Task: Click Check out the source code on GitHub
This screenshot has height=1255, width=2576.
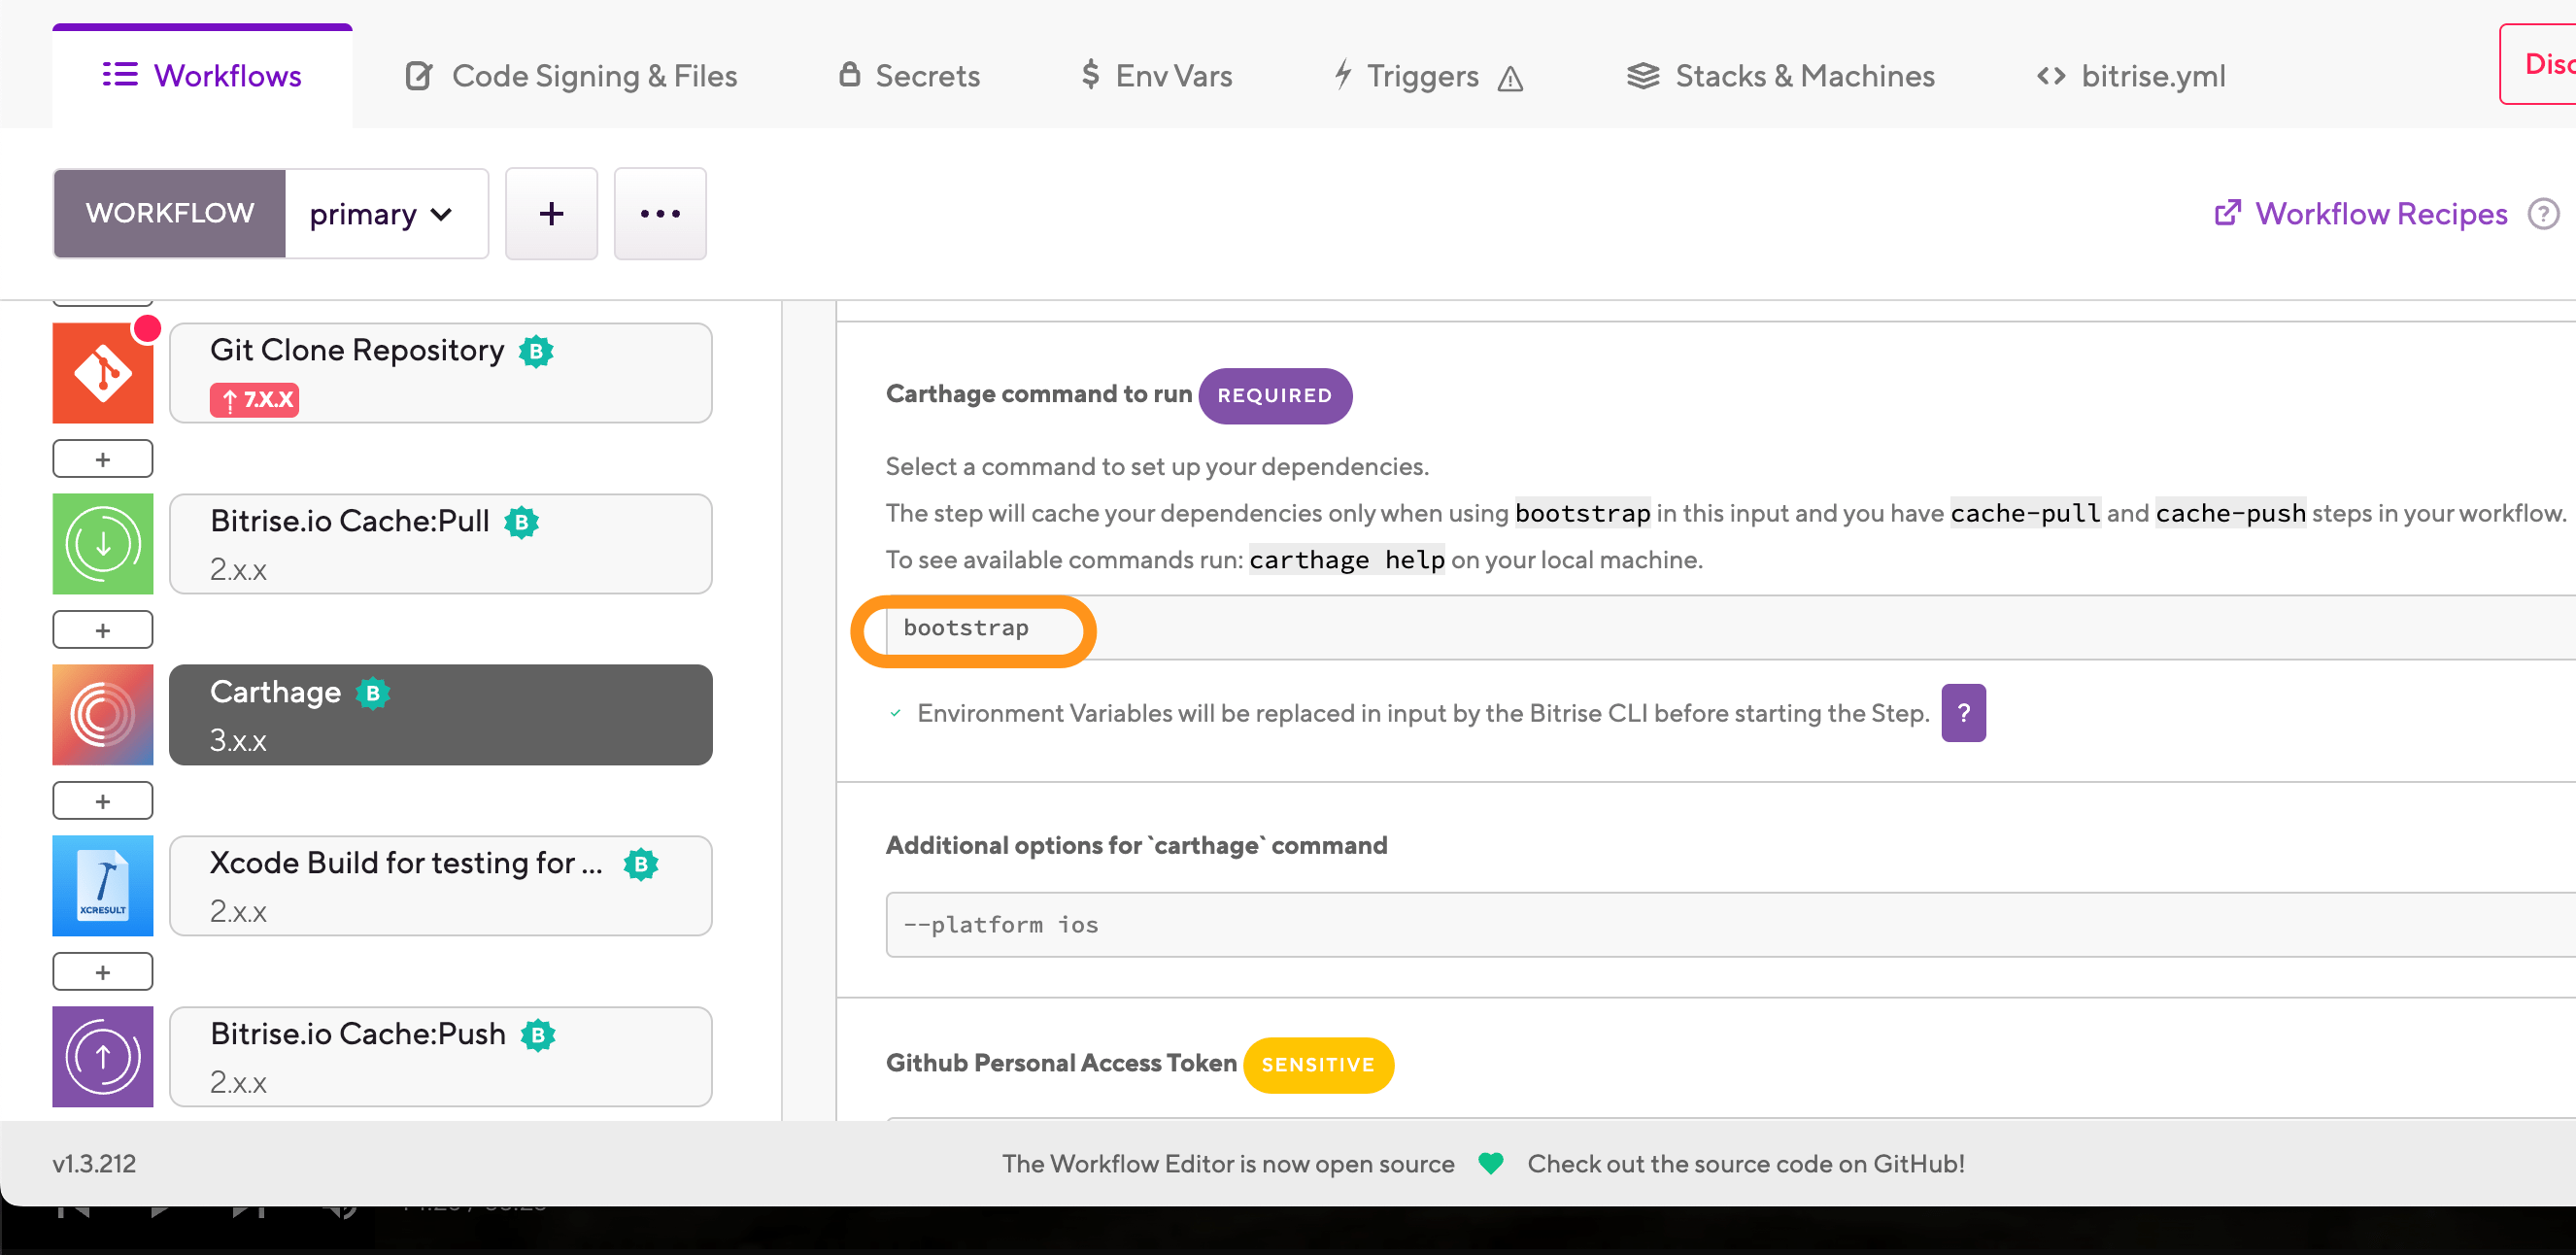Action: (x=1745, y=1164)
